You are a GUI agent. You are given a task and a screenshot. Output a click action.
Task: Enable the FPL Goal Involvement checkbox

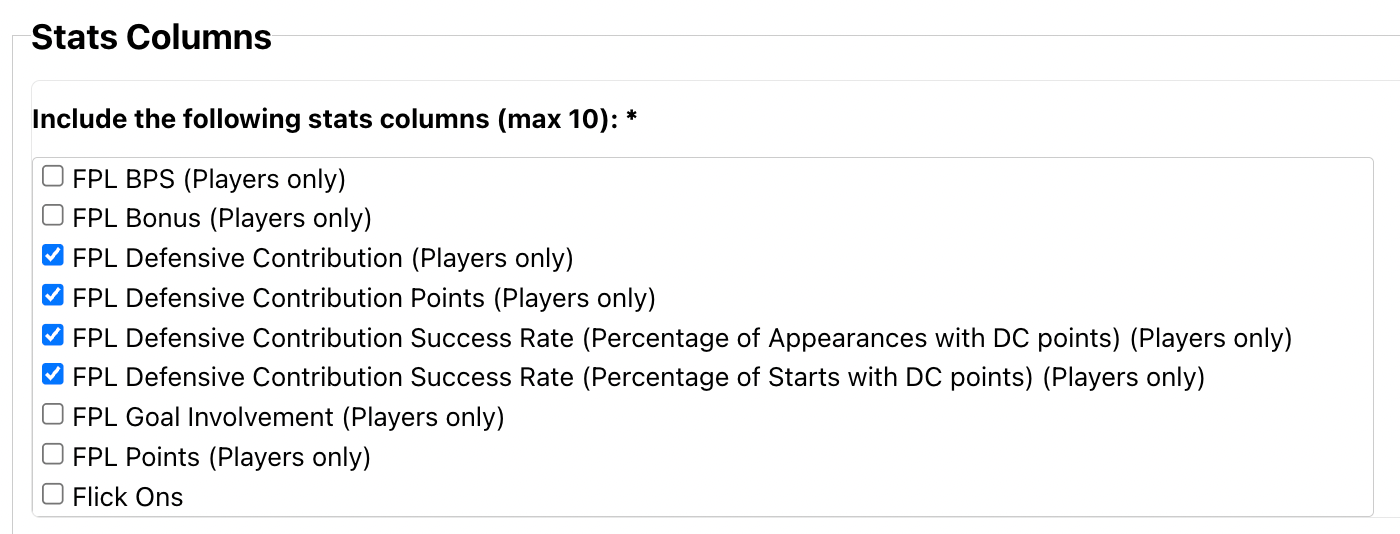click(53, 415)
